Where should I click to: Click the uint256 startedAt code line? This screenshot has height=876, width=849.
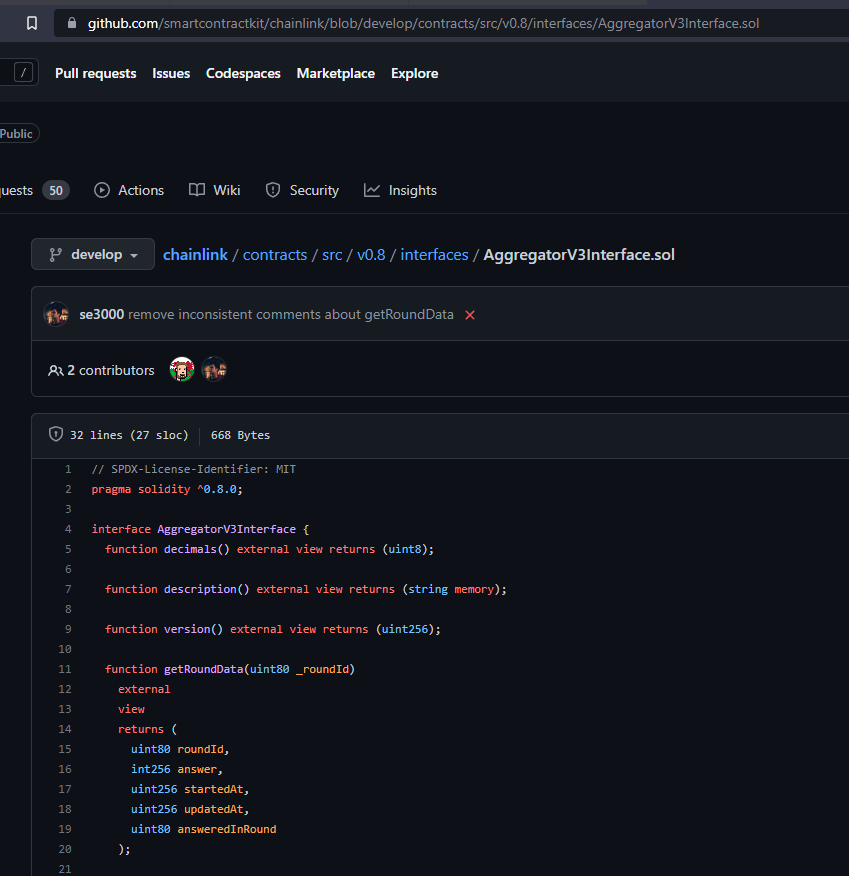(190, 789)
